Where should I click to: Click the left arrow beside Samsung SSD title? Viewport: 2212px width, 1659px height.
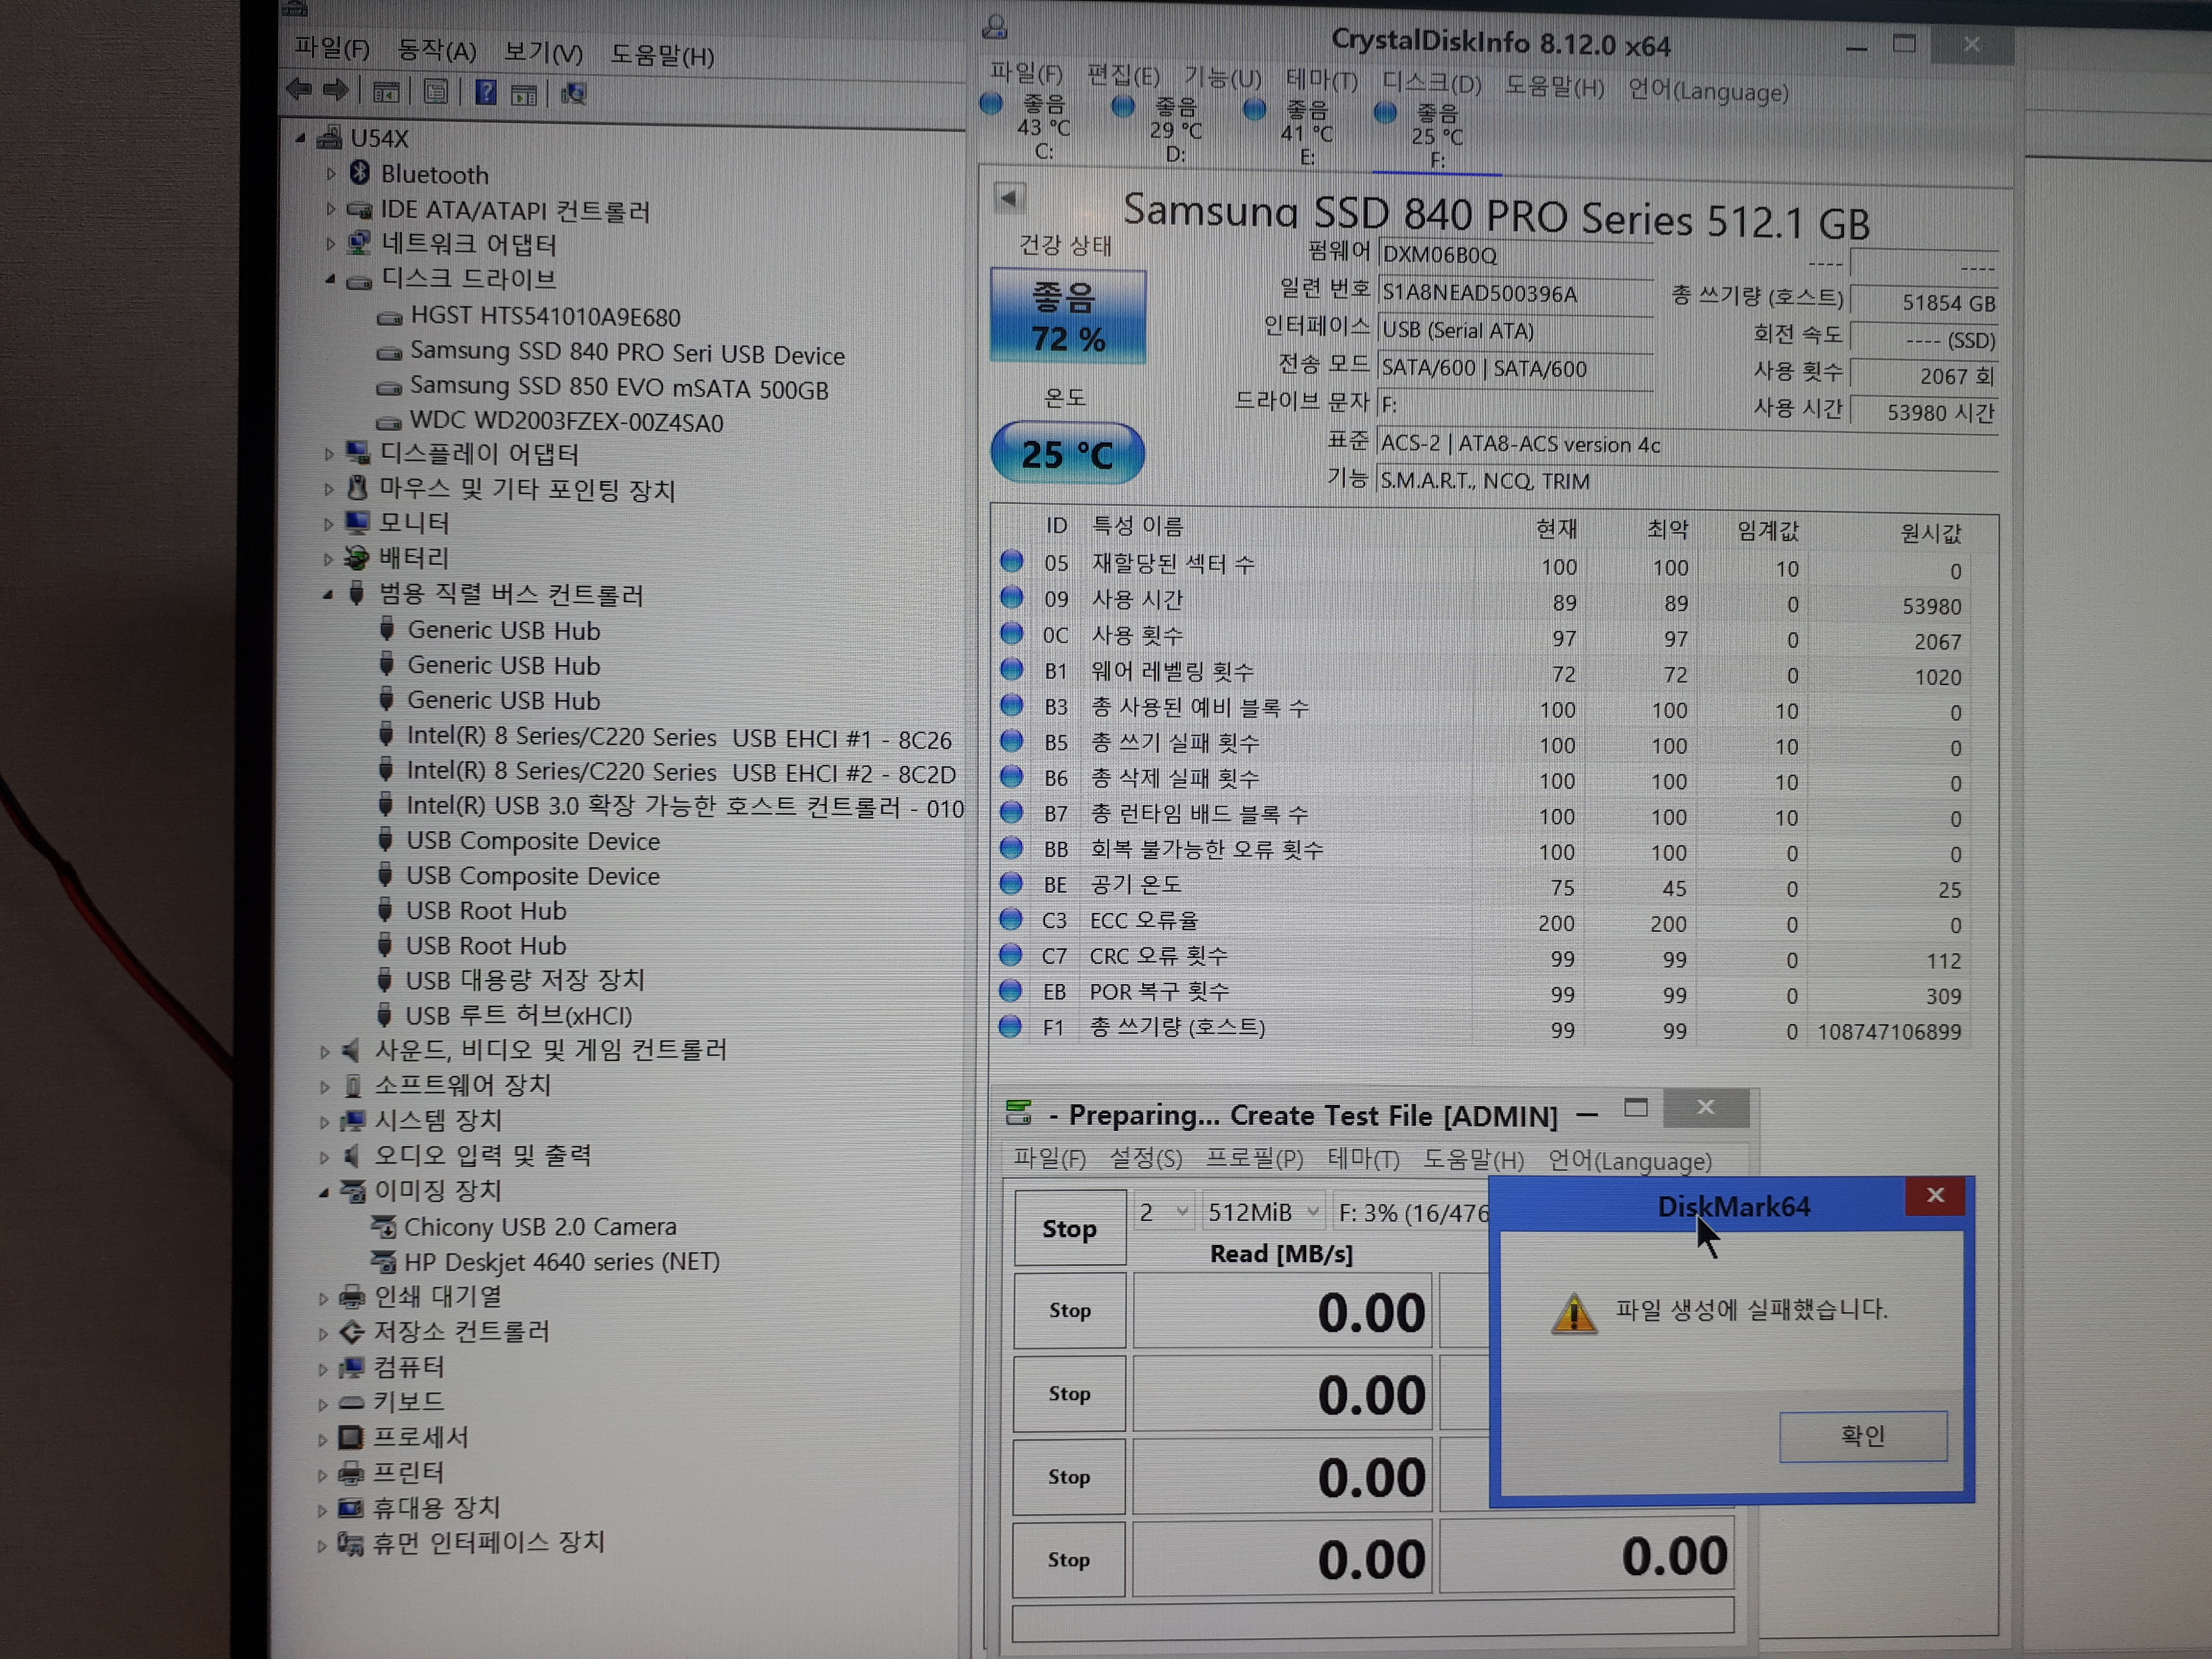(1009, 198)
